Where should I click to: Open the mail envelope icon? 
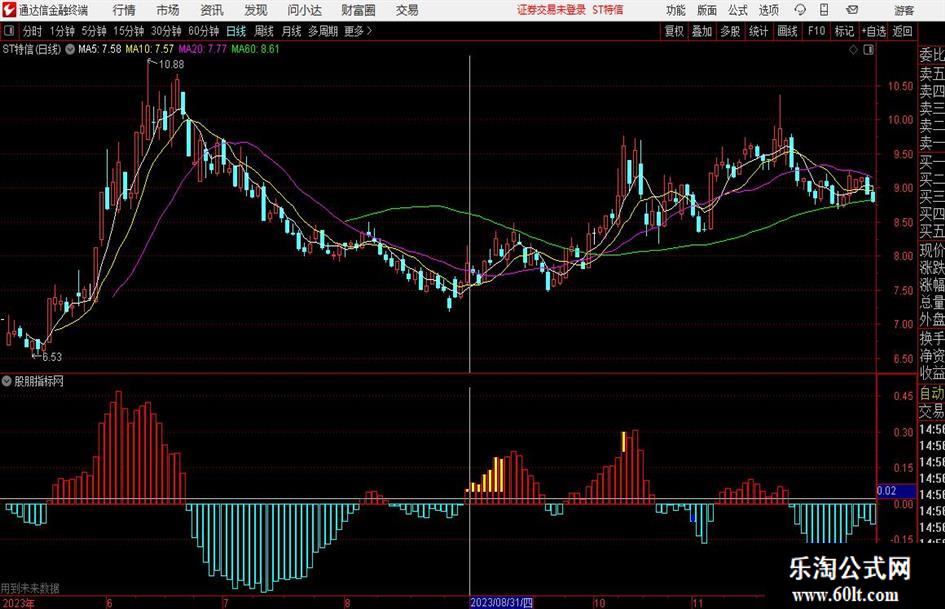[x=852, y=10]
